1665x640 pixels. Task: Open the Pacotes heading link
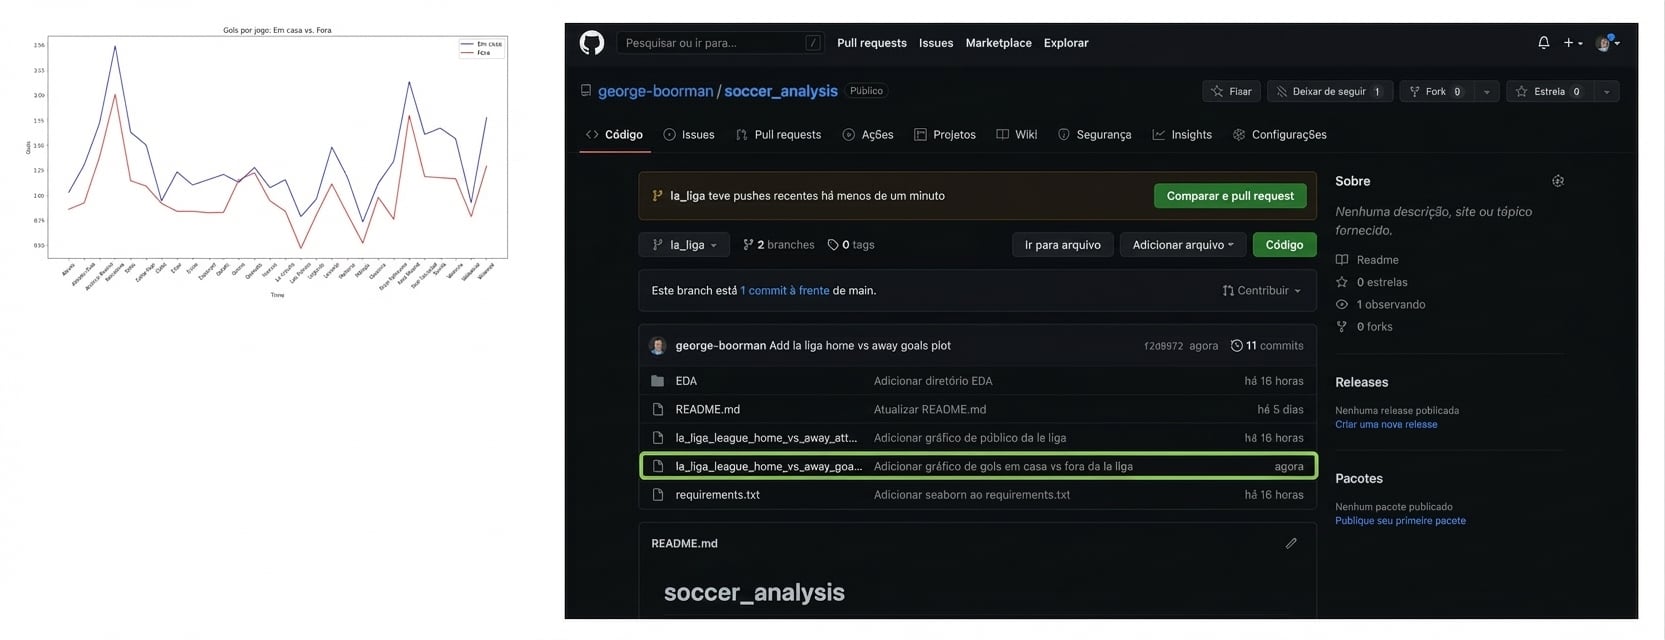coord(1359,479)
